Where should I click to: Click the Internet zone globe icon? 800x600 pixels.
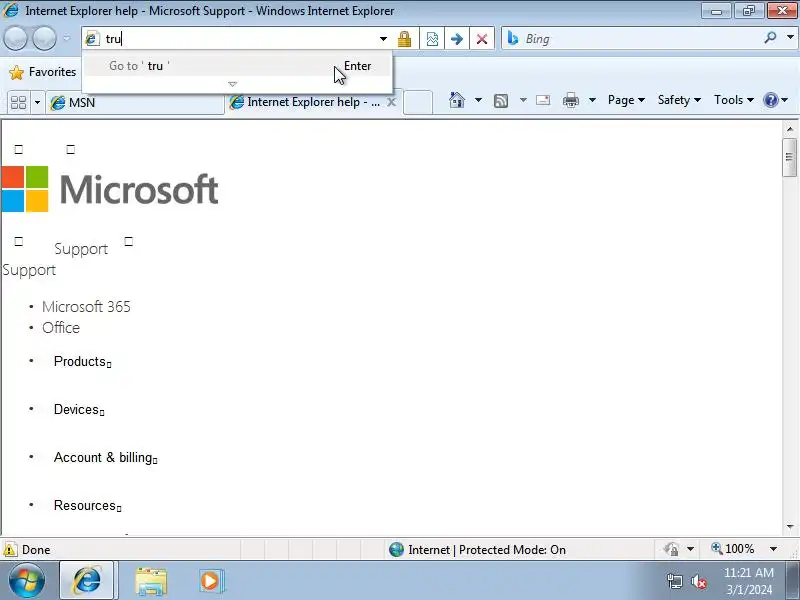pos(396,549)
